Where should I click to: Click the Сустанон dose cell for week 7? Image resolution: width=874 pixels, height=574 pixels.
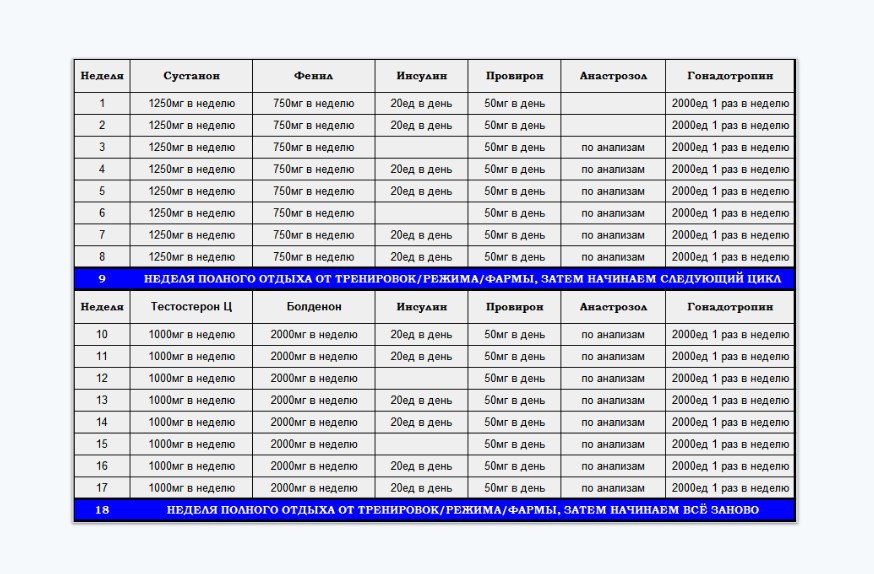(191, 235)
